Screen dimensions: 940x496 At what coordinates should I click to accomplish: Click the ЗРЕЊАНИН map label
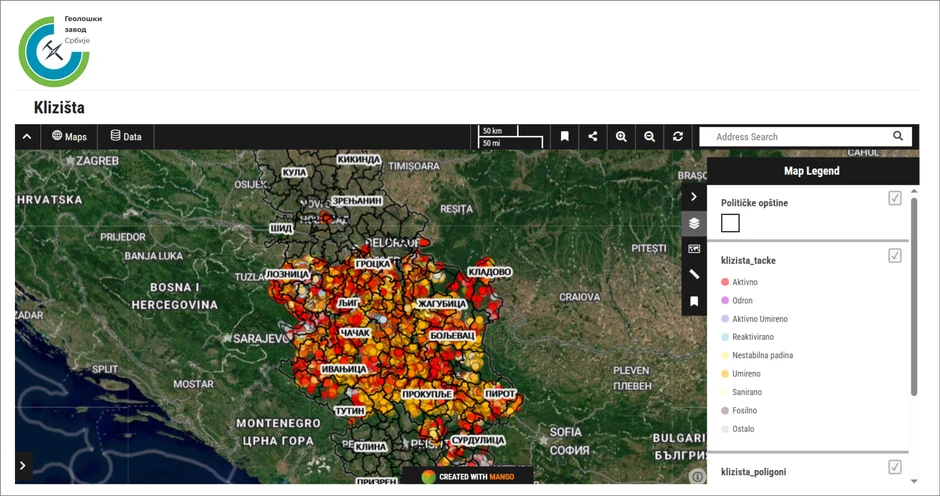click(357, 201)
